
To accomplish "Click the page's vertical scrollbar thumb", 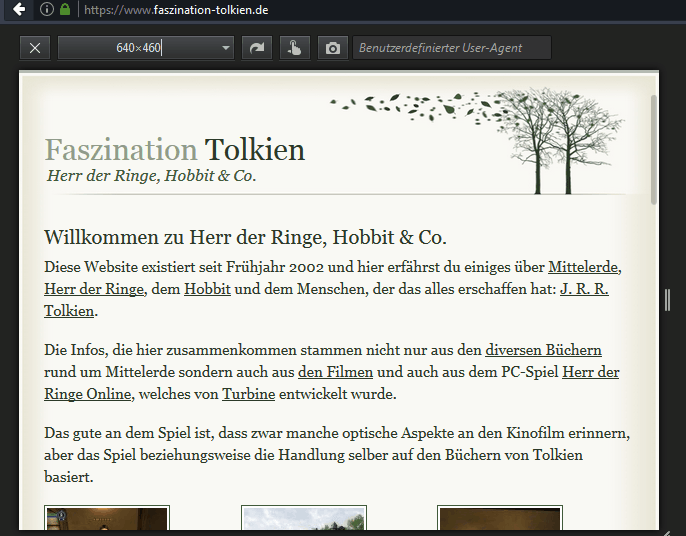I will [654, 149].
